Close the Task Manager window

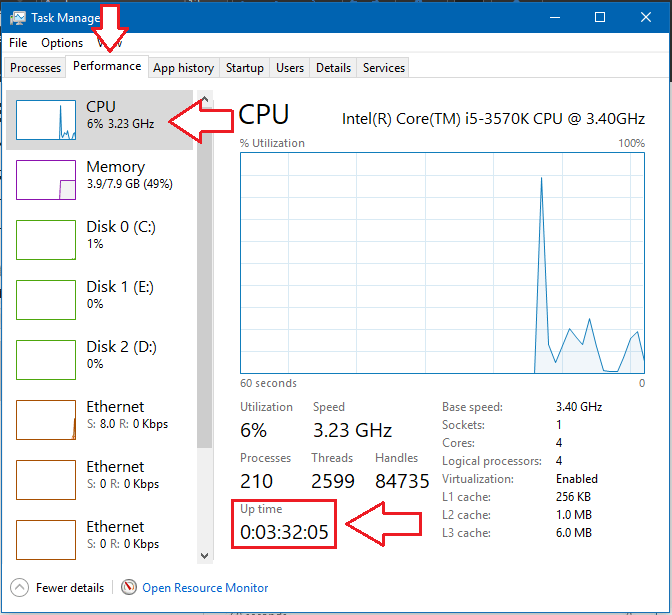[x=646, y=18]
